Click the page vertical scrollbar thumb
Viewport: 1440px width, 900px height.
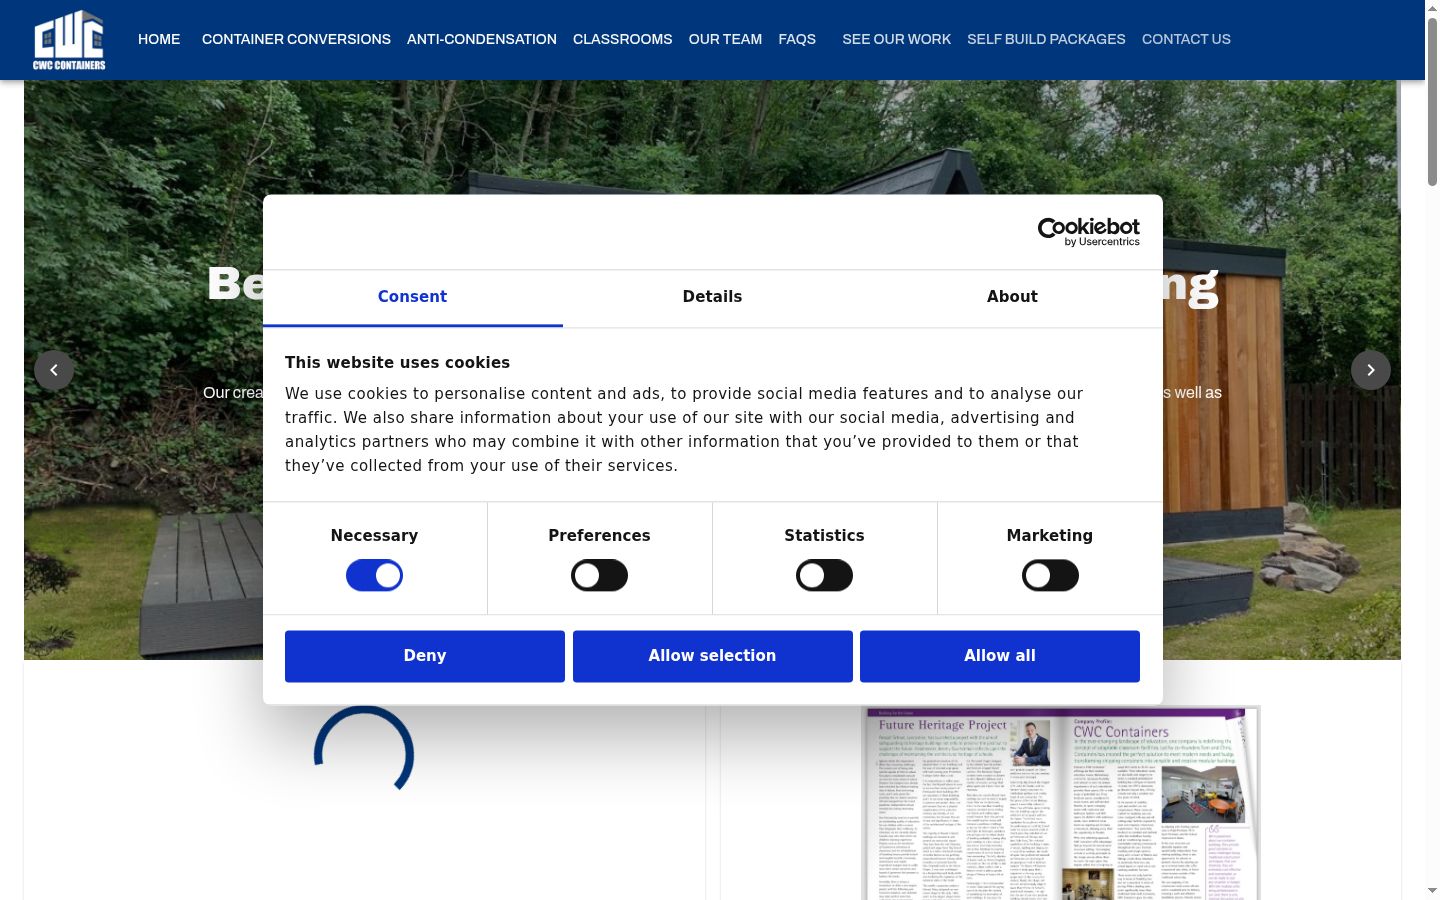click(1432, 102)
